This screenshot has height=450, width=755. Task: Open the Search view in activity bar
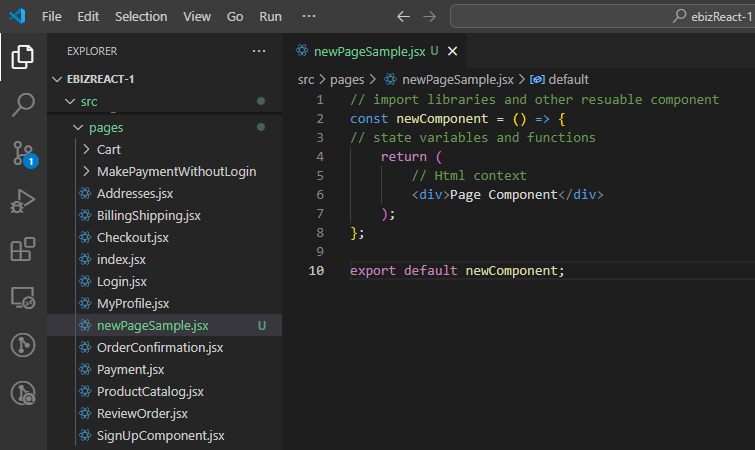23,104
